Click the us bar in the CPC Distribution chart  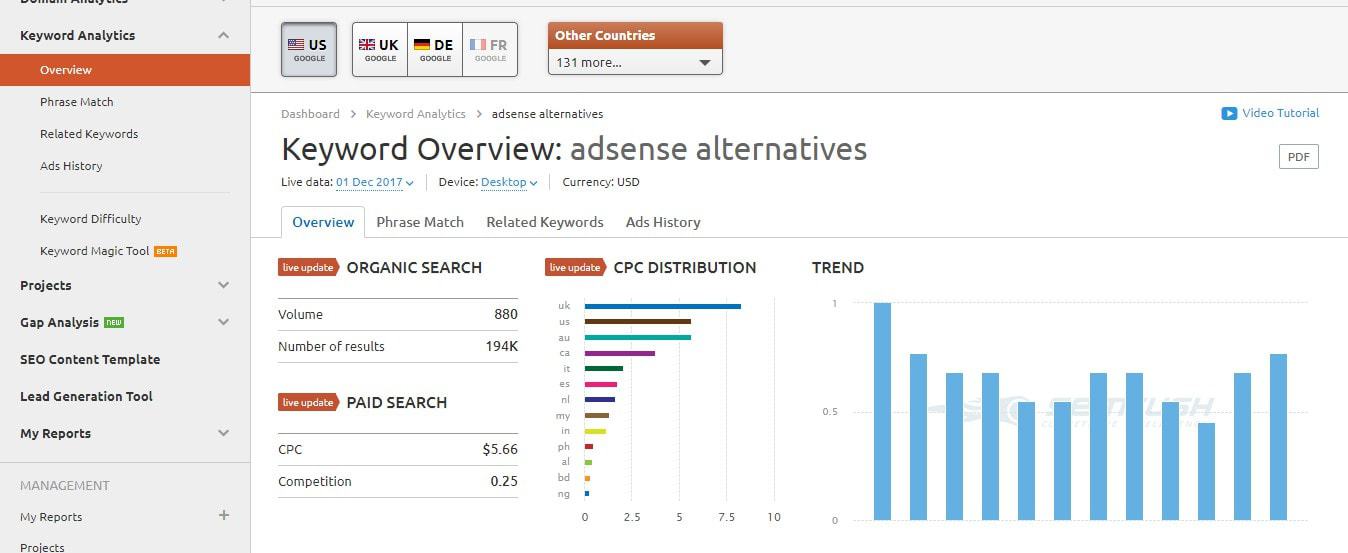click(x=638, y=321)
